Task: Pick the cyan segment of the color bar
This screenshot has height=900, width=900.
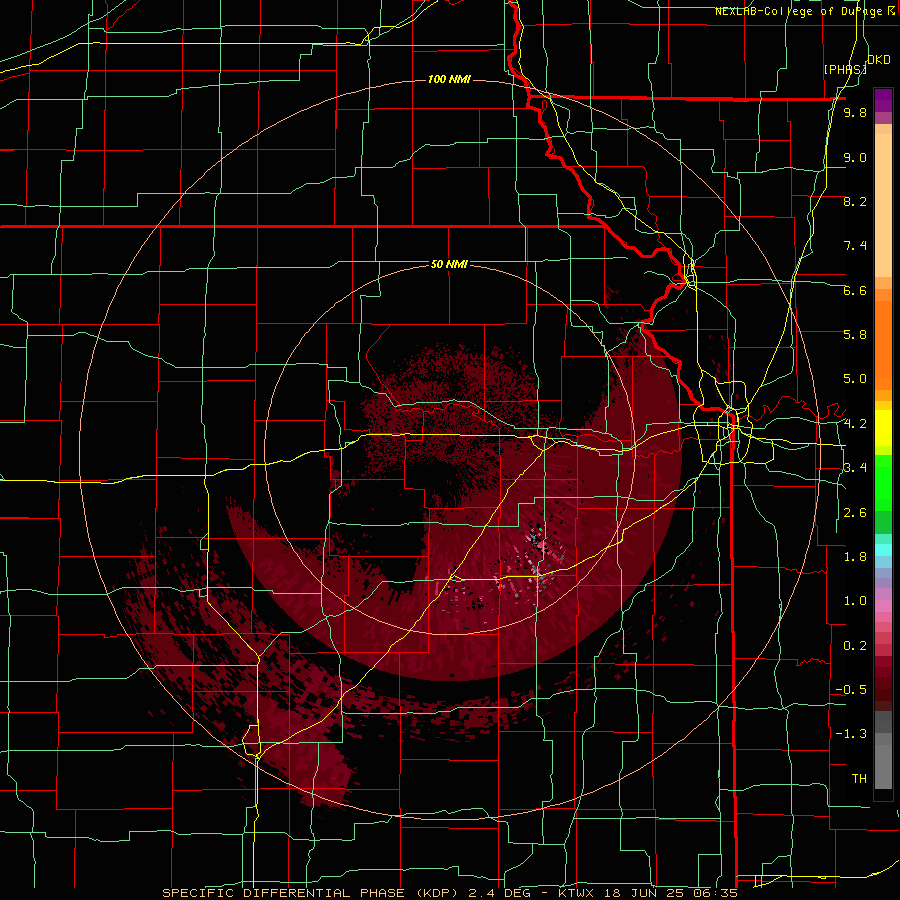Action: point(883,549)
